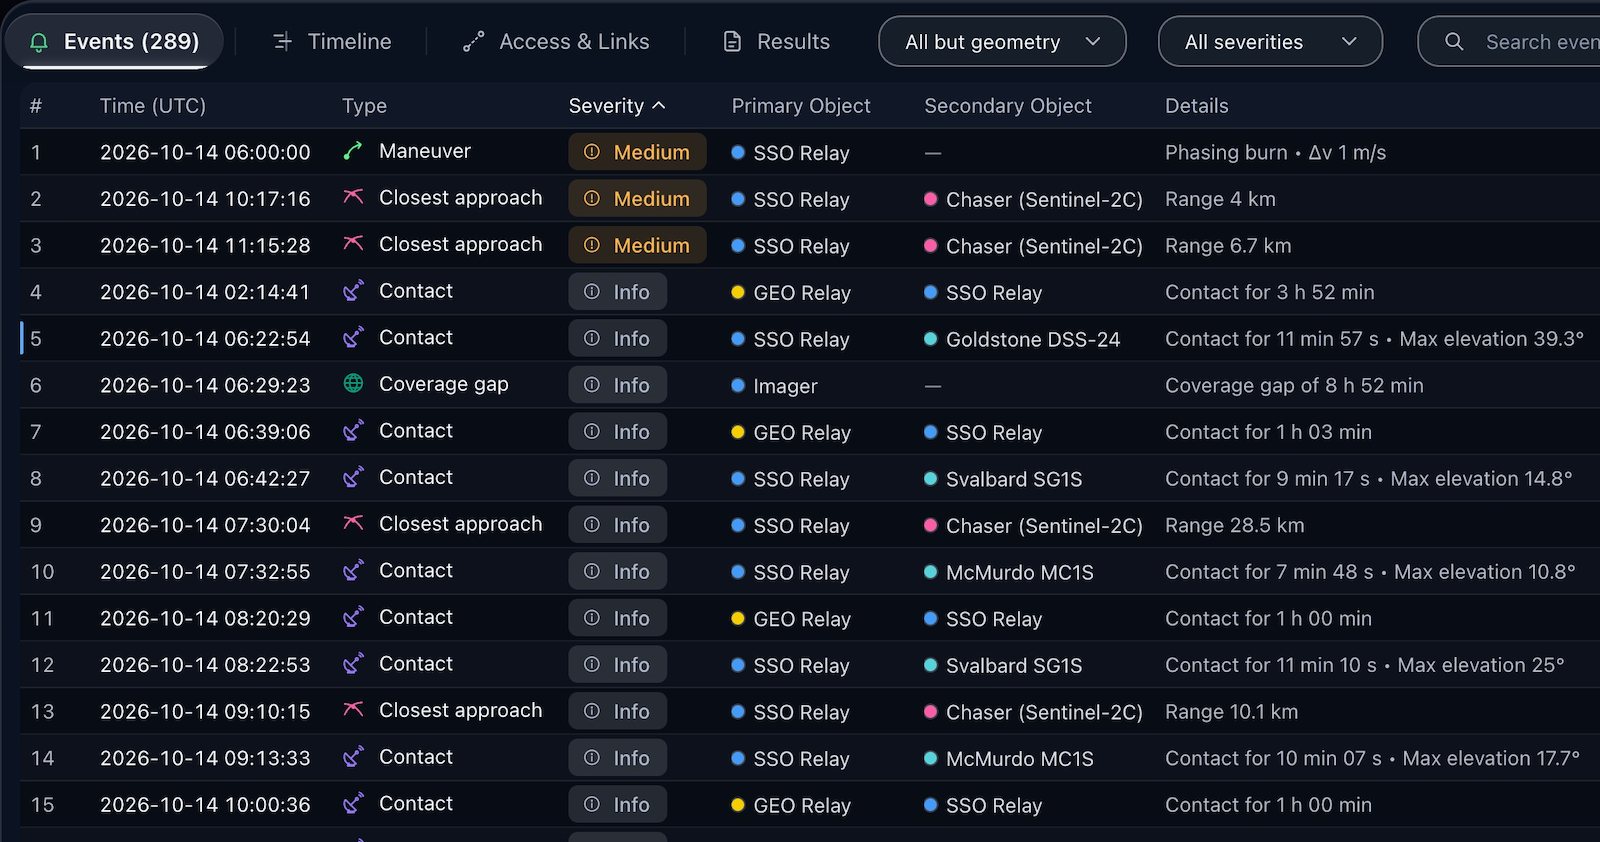Click contact icon in the 10:00:36 row
Viewport: 1600px width, 842px height.
click(x=353, y=803)
